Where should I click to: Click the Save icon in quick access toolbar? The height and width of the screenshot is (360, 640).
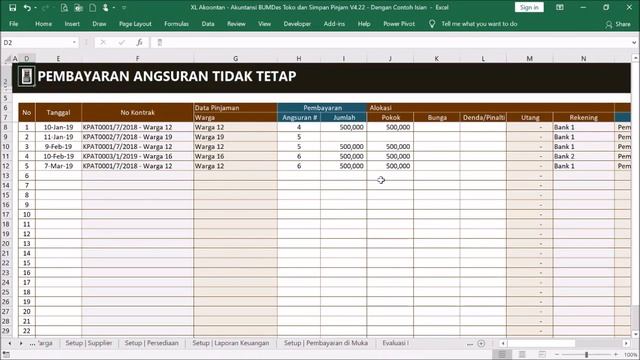(12, 7)
